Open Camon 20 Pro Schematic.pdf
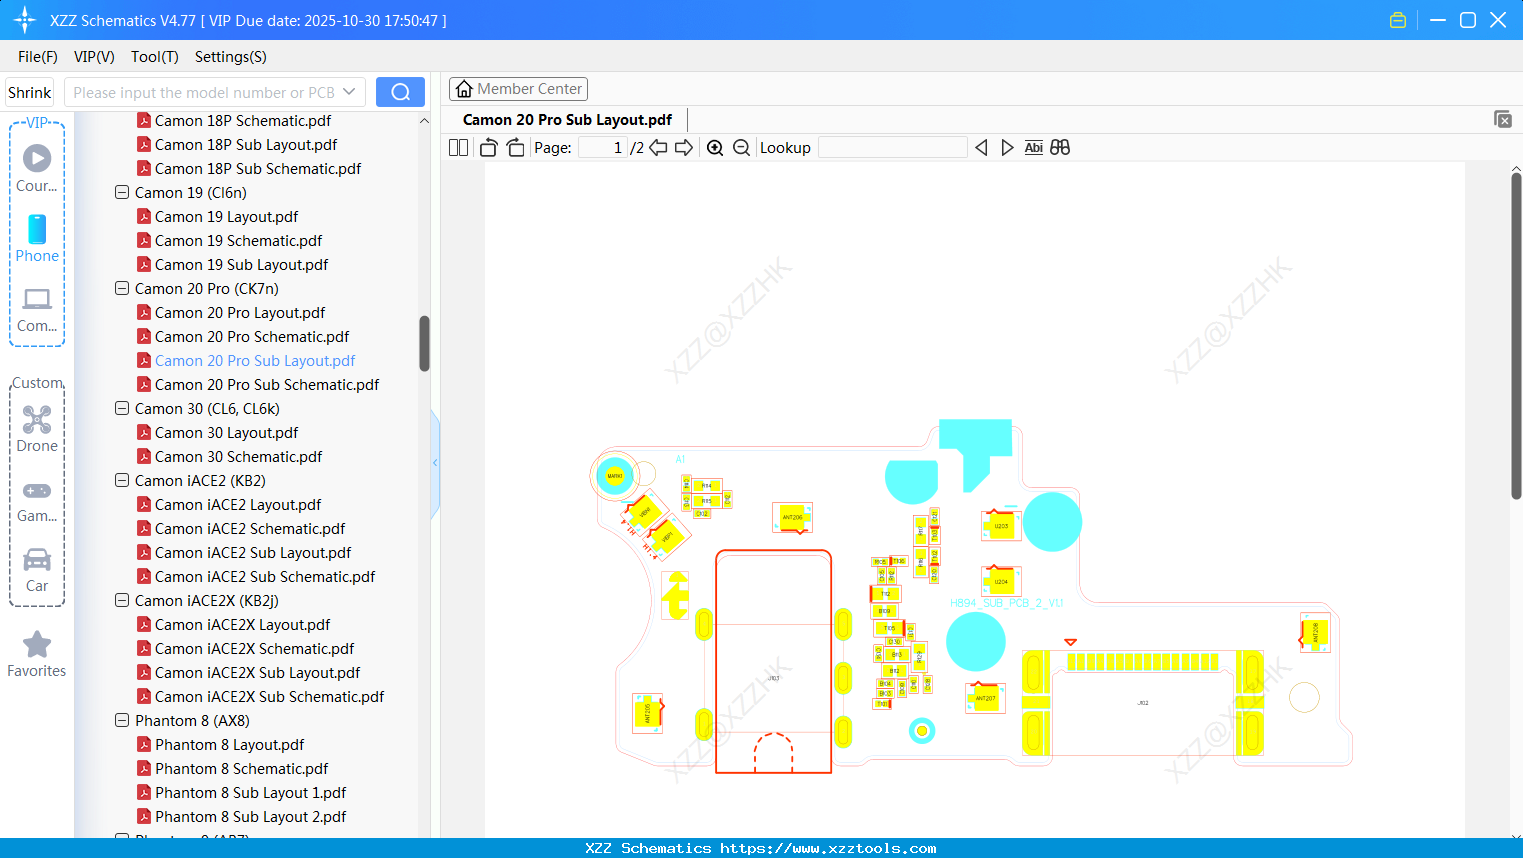The image size is (1523, 858). (252, 336)
